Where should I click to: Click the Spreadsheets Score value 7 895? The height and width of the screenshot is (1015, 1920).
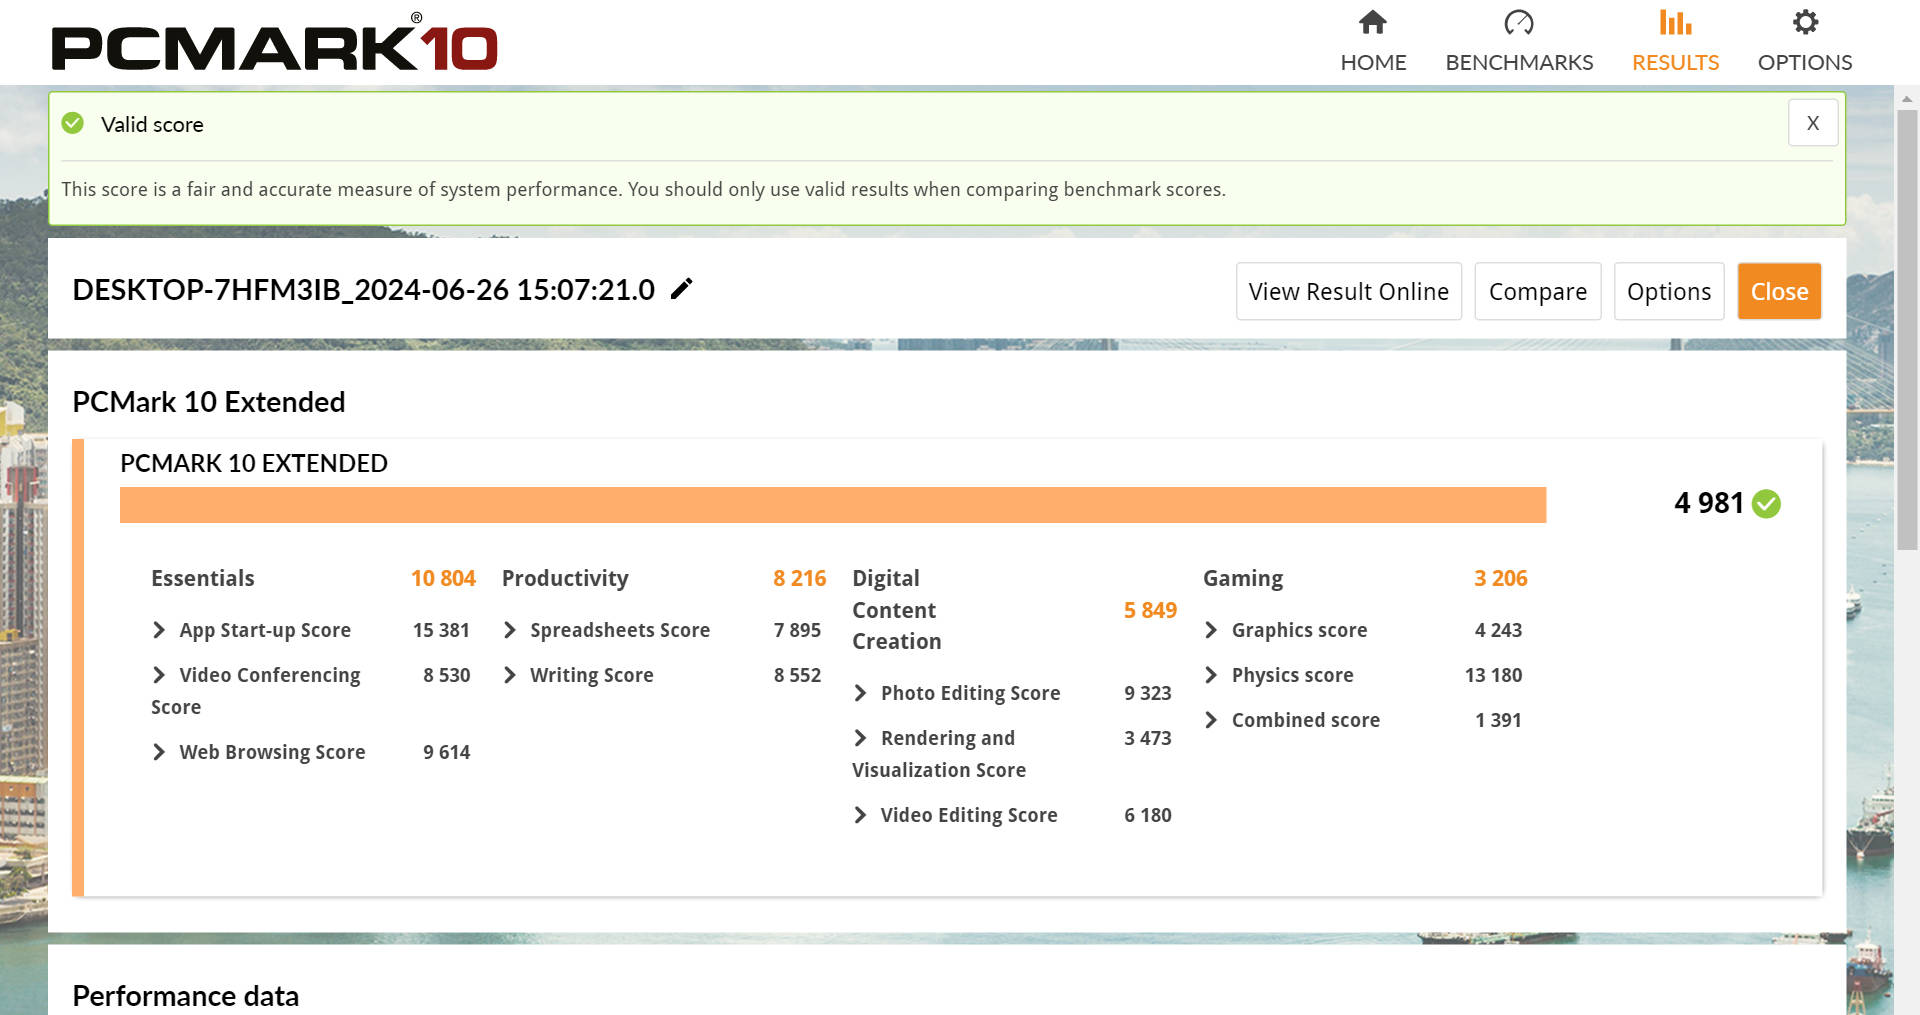[797, 630]
